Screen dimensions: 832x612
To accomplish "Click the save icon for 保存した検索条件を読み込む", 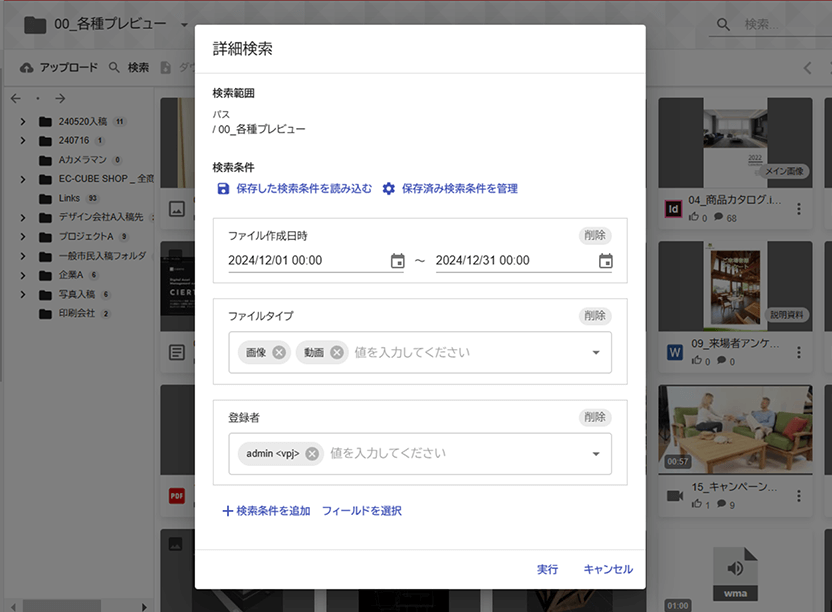I will pyautogui.click(x=223, y=188).
